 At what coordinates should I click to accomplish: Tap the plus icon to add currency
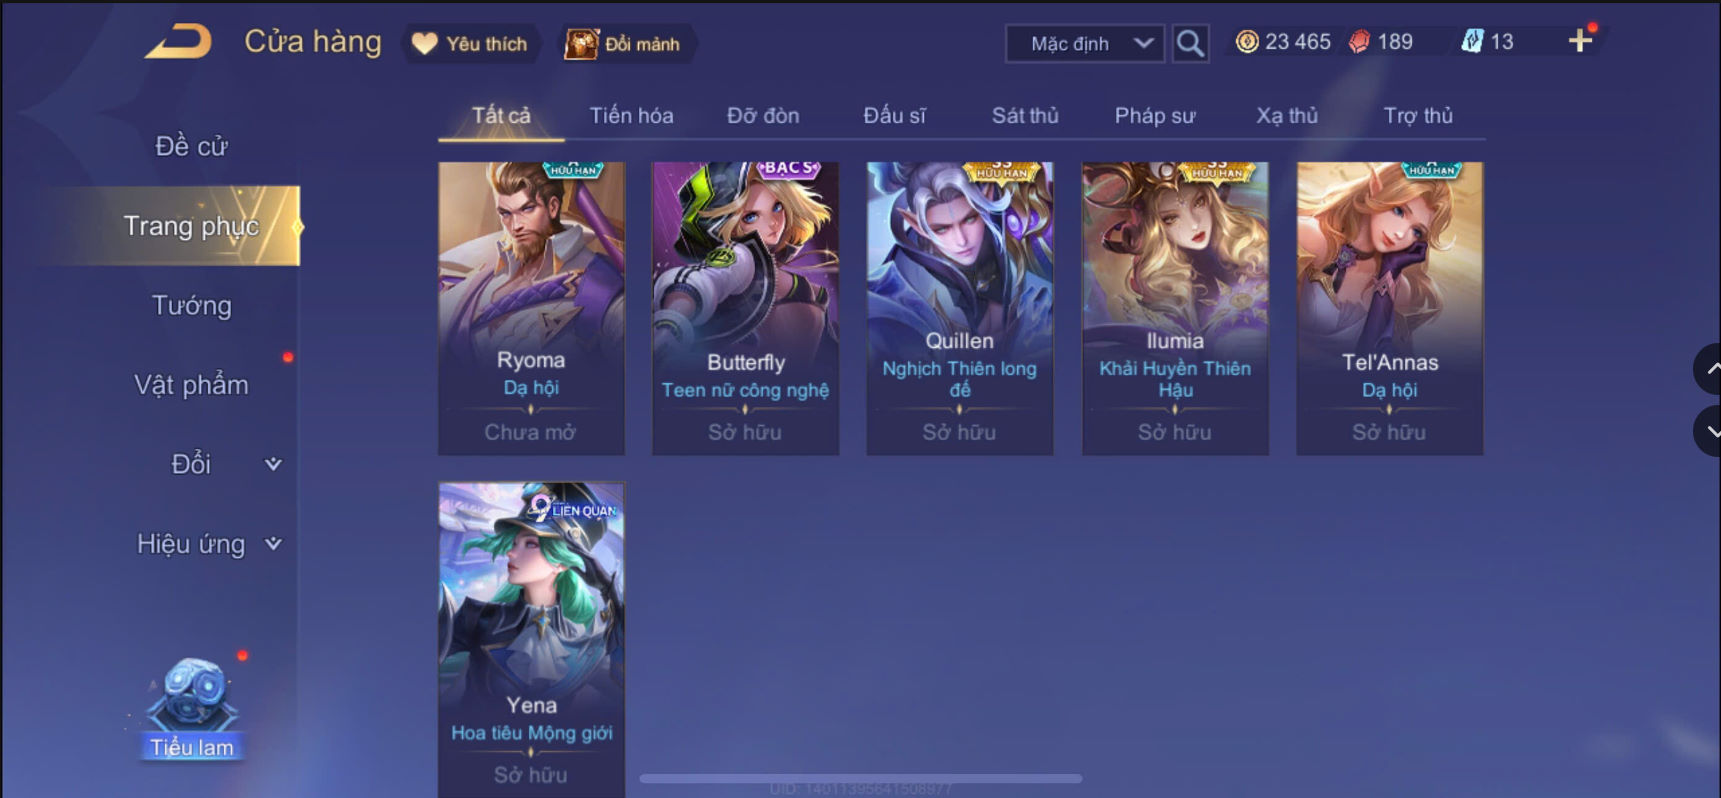[1580, 41]
